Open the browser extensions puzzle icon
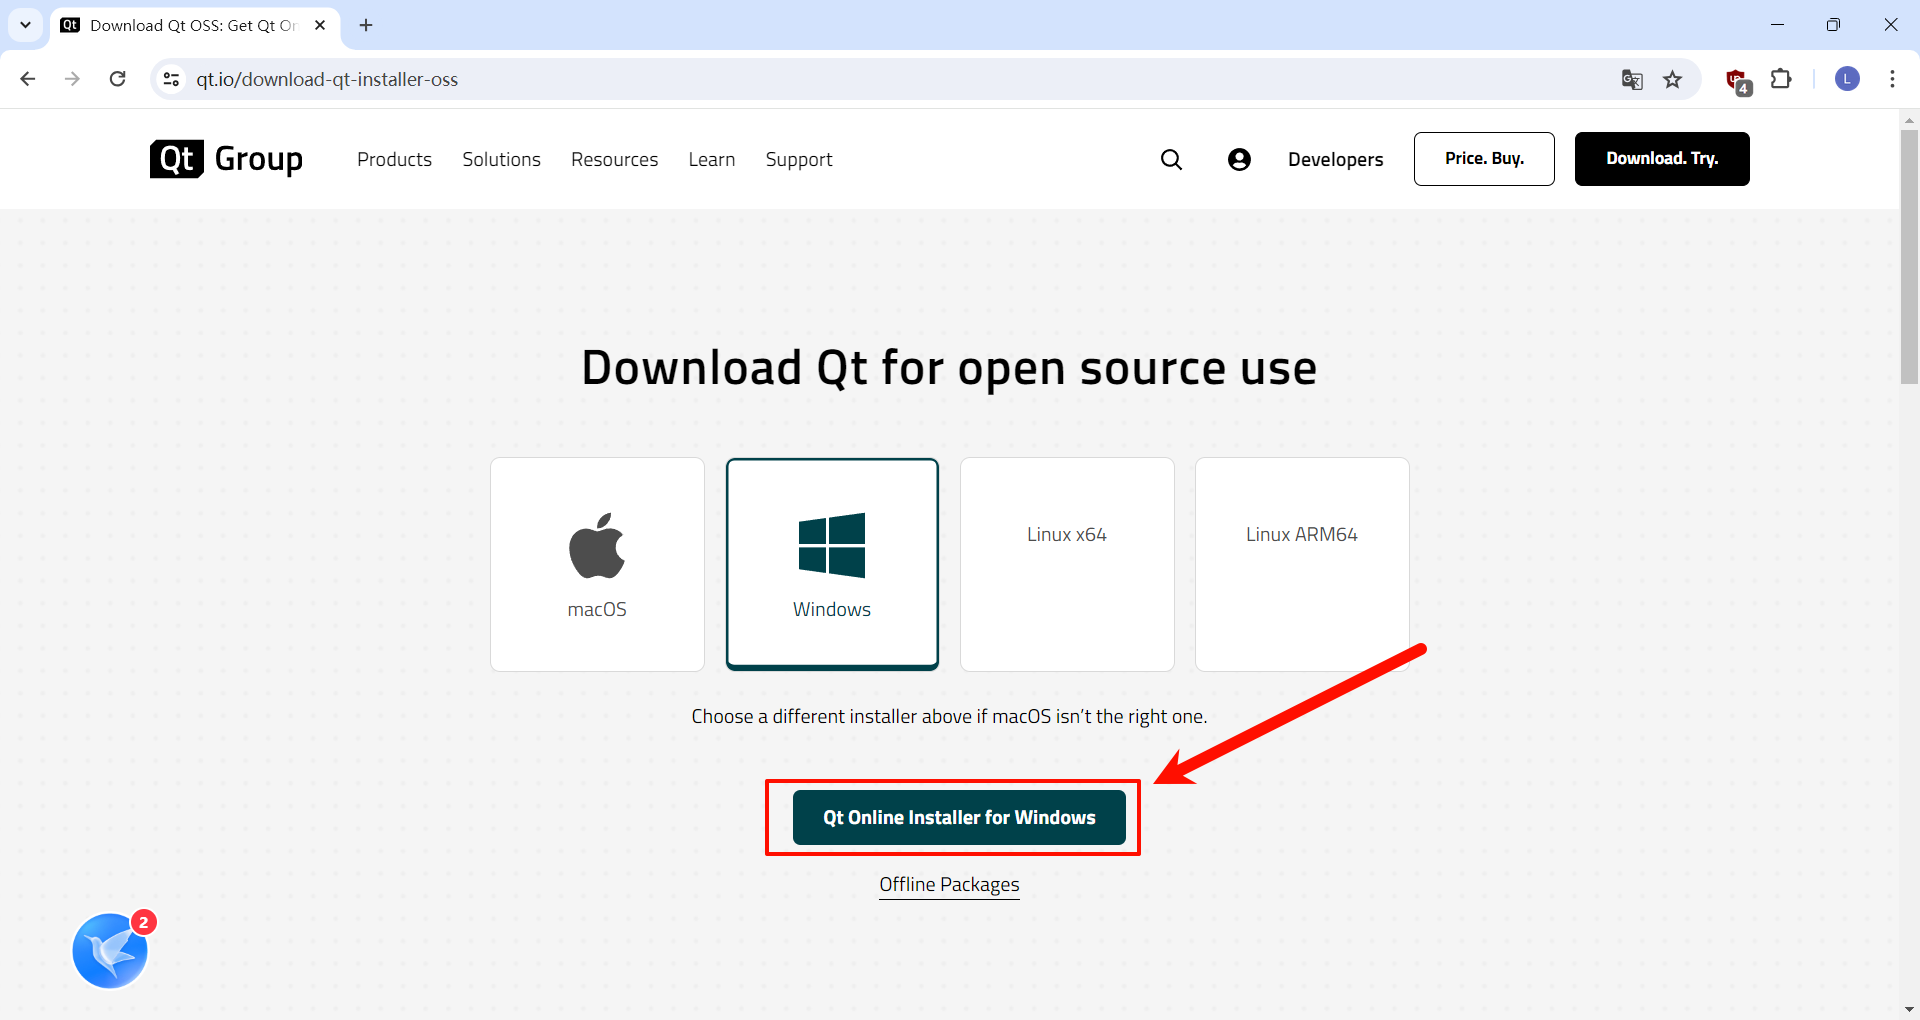 tap(1781, 79)
